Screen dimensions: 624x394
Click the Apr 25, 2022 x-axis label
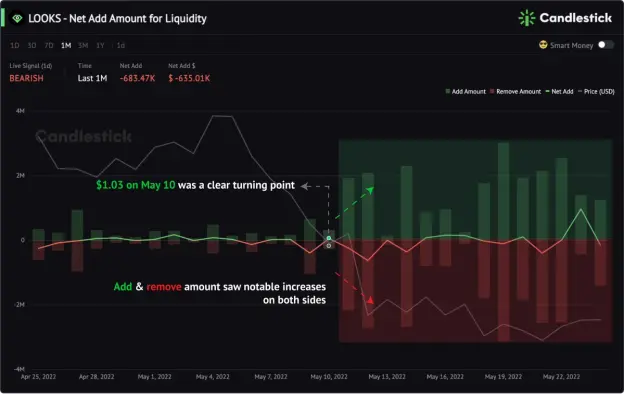pos(38,376)
